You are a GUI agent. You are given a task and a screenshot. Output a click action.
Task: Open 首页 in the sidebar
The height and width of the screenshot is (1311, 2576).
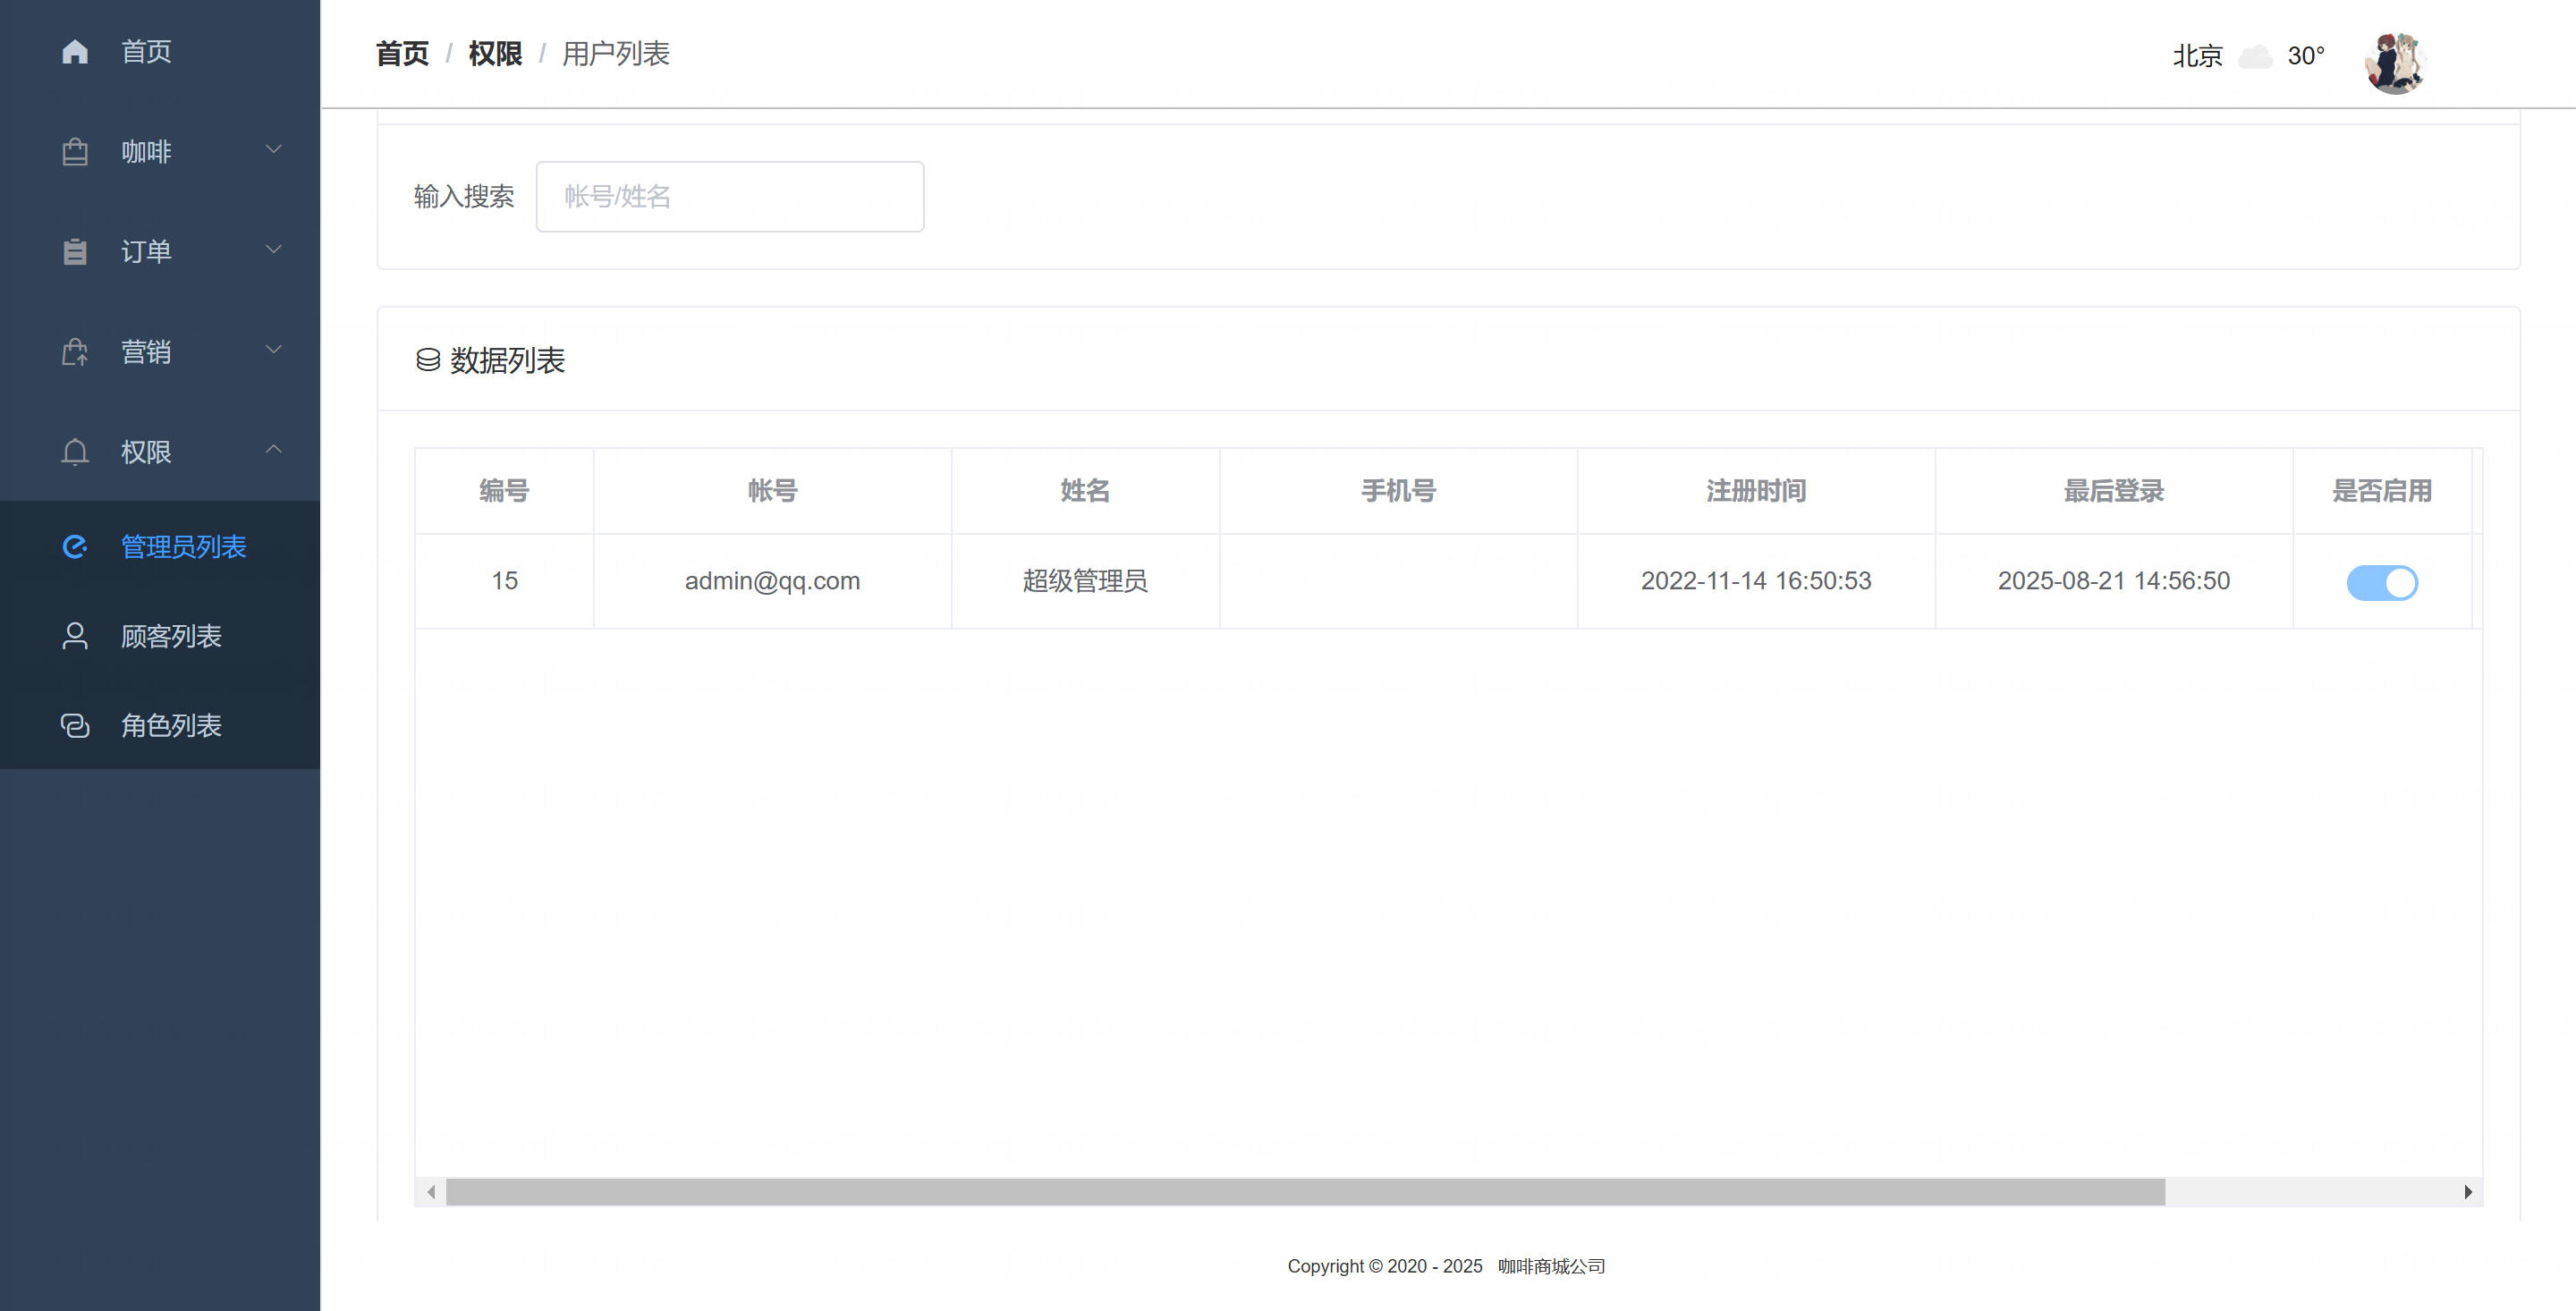coord(160,51)
